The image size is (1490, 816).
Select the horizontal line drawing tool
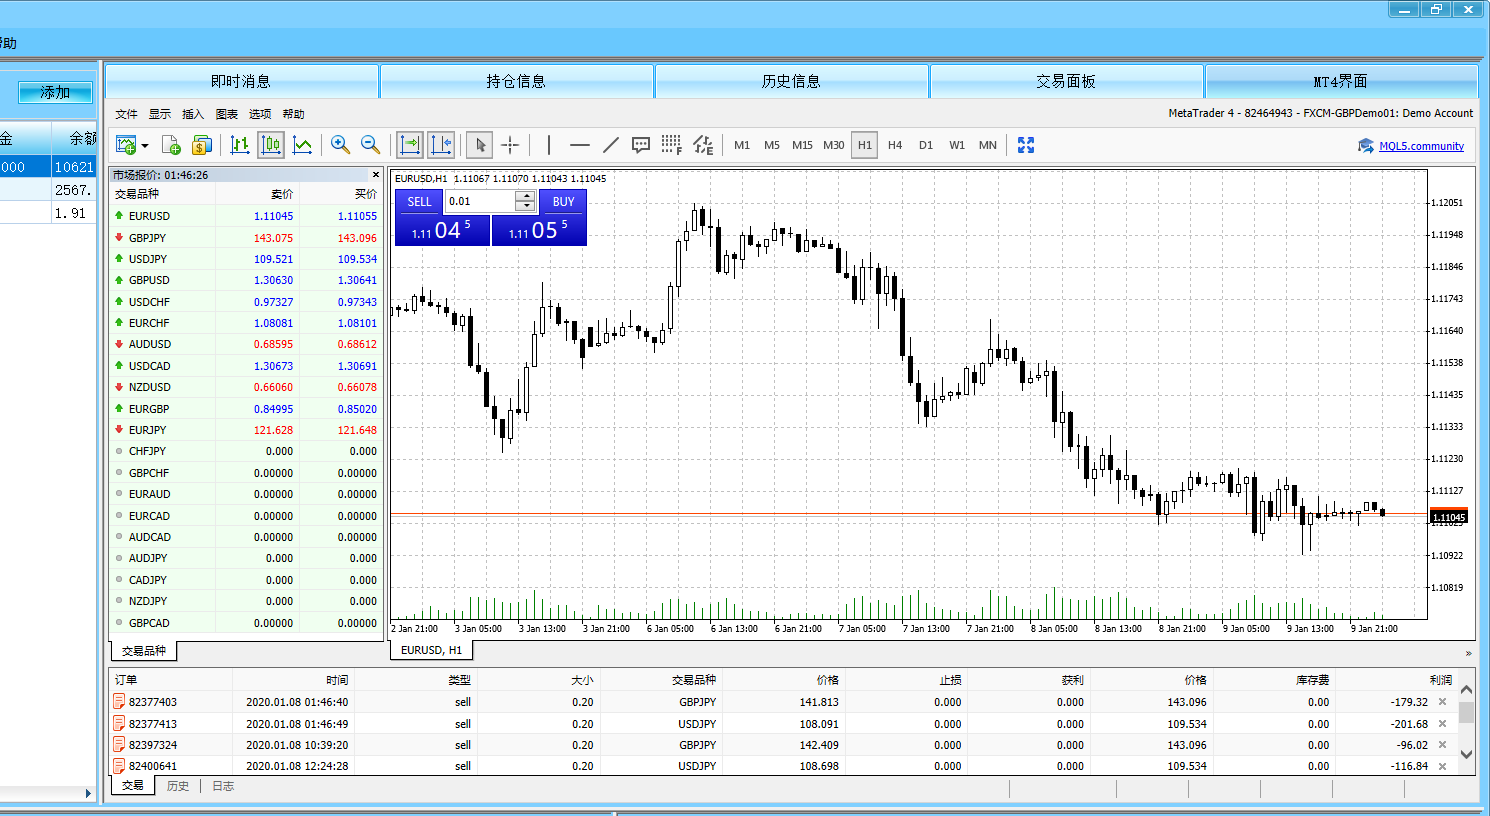pos(579,145)
